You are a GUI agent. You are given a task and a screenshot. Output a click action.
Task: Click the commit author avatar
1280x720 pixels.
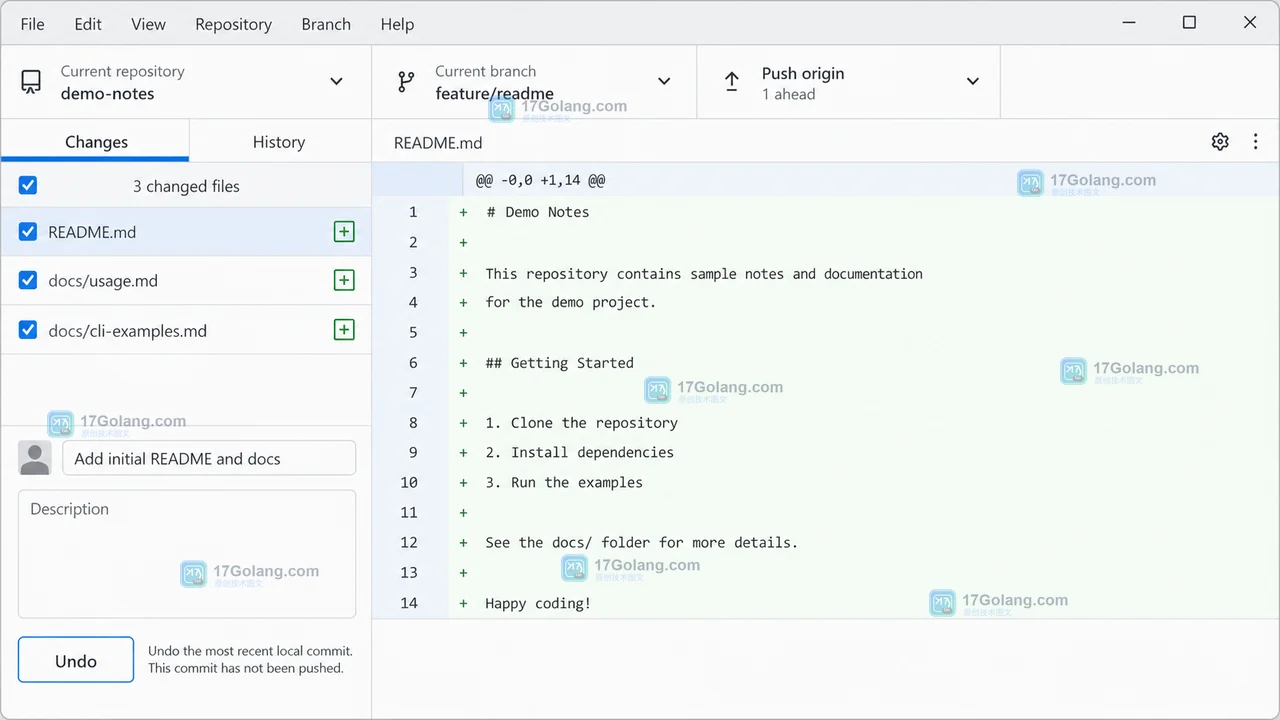pyautogui.click(x=35, y=458)
